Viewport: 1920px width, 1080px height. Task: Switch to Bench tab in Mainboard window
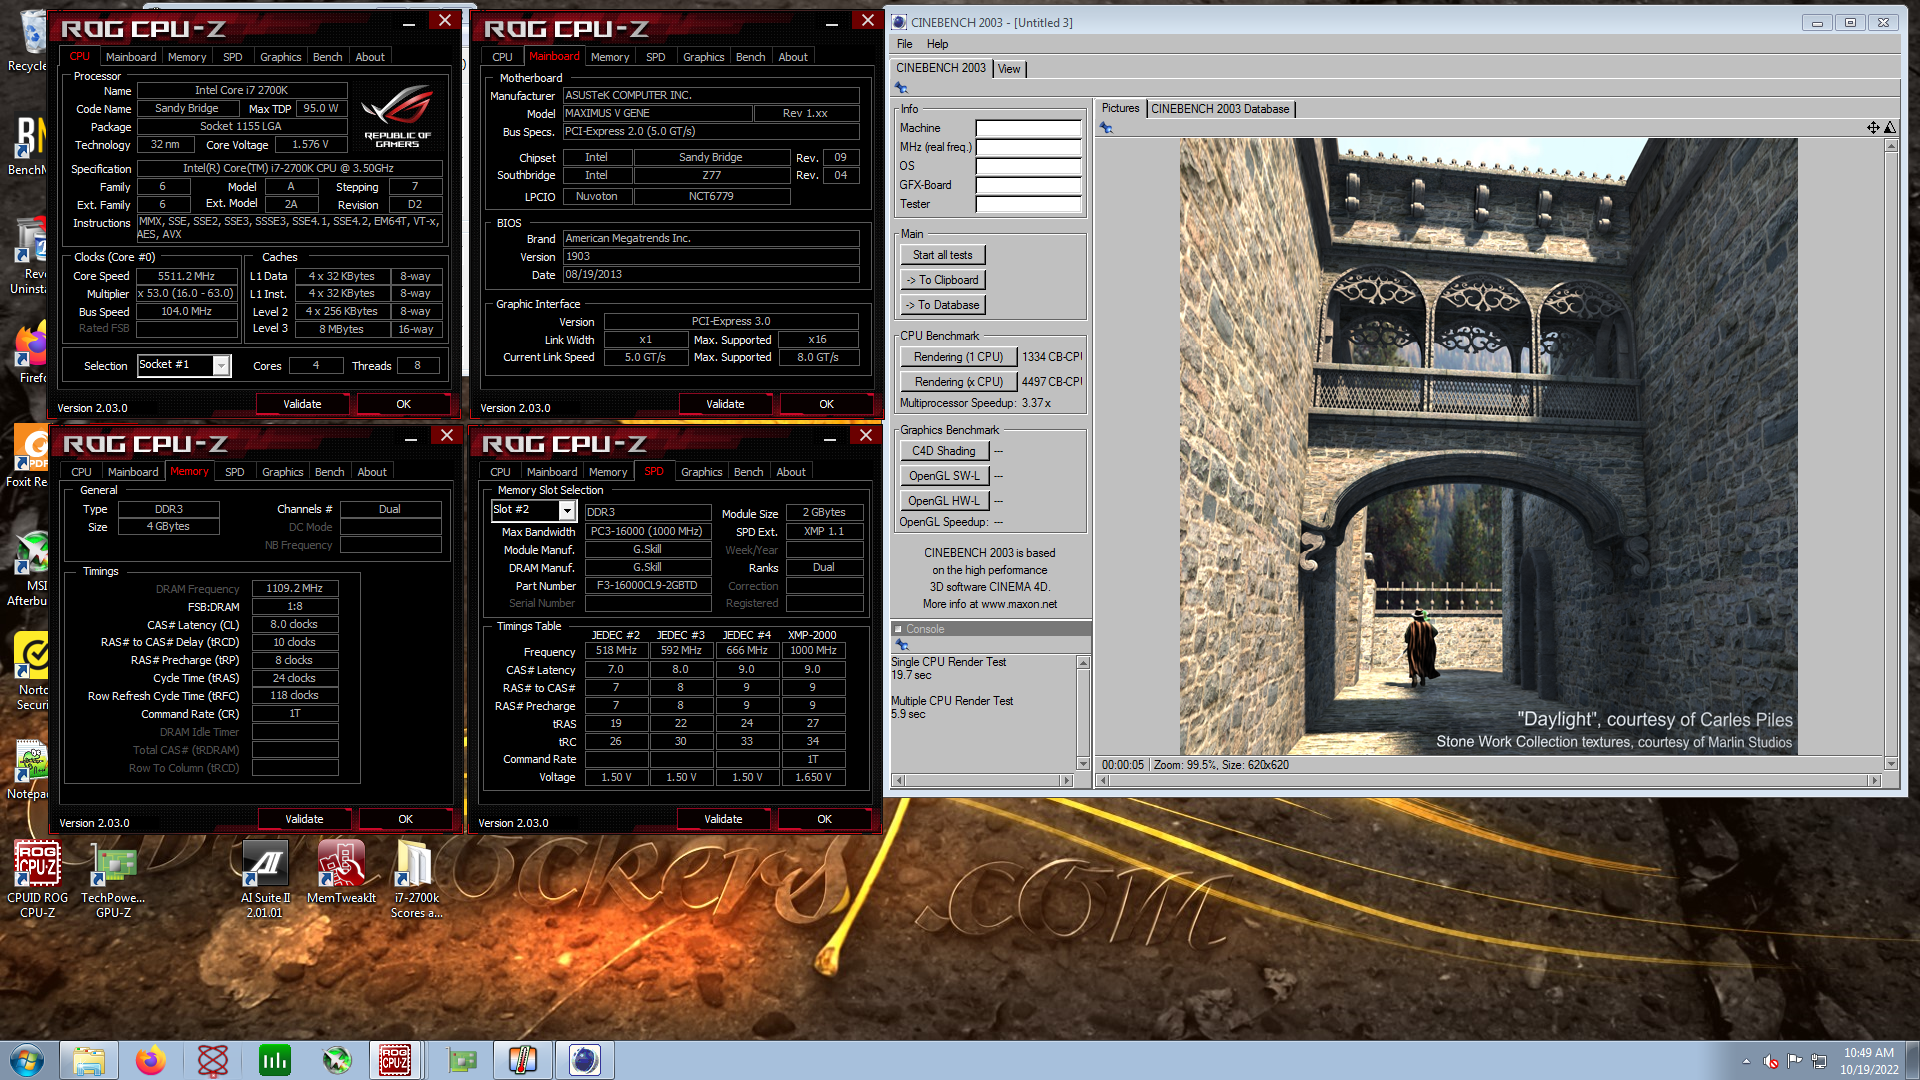pos(750,57)
